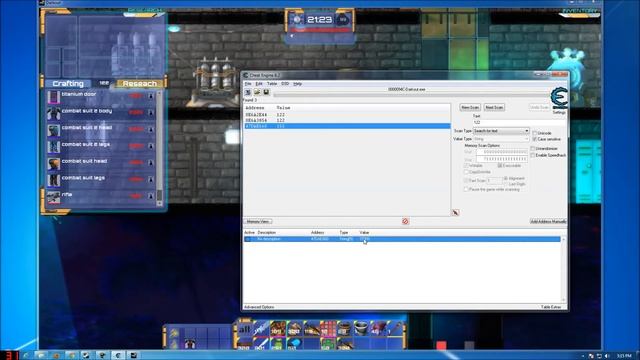Image resolution: width=640 pixels, height=360 pixels.
Task: Open the D3D menu in Cheat Engine
Action: [285, 84]
